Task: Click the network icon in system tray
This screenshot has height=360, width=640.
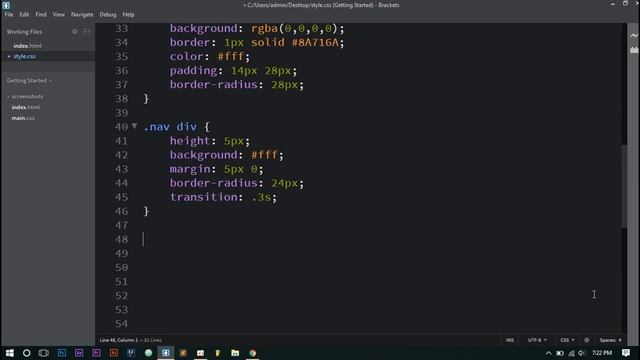Action: click(x=571, y=353)
